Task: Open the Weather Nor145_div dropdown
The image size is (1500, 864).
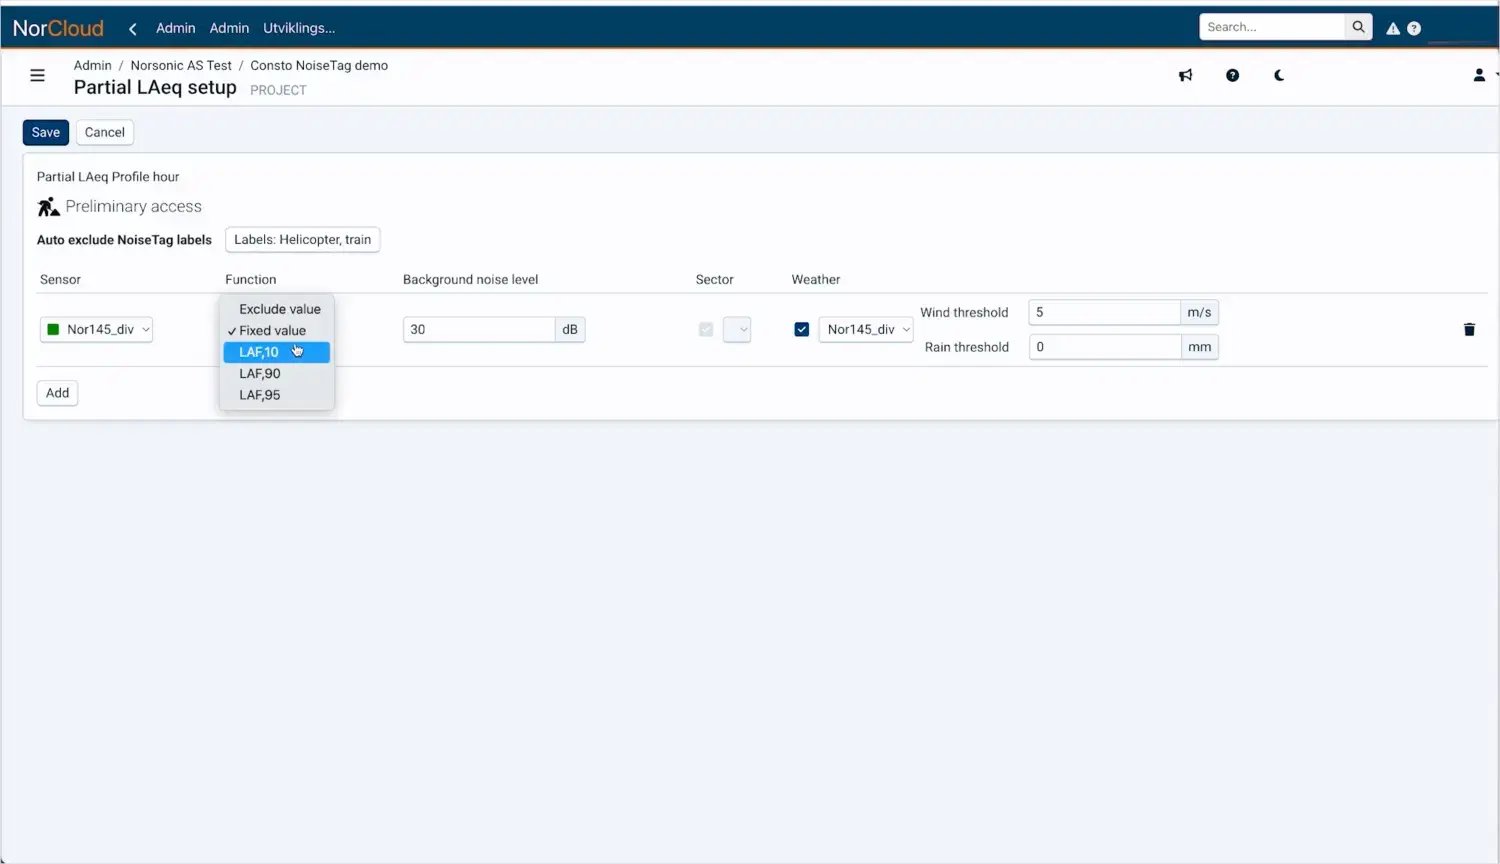Action: click(x=866, y=329)
